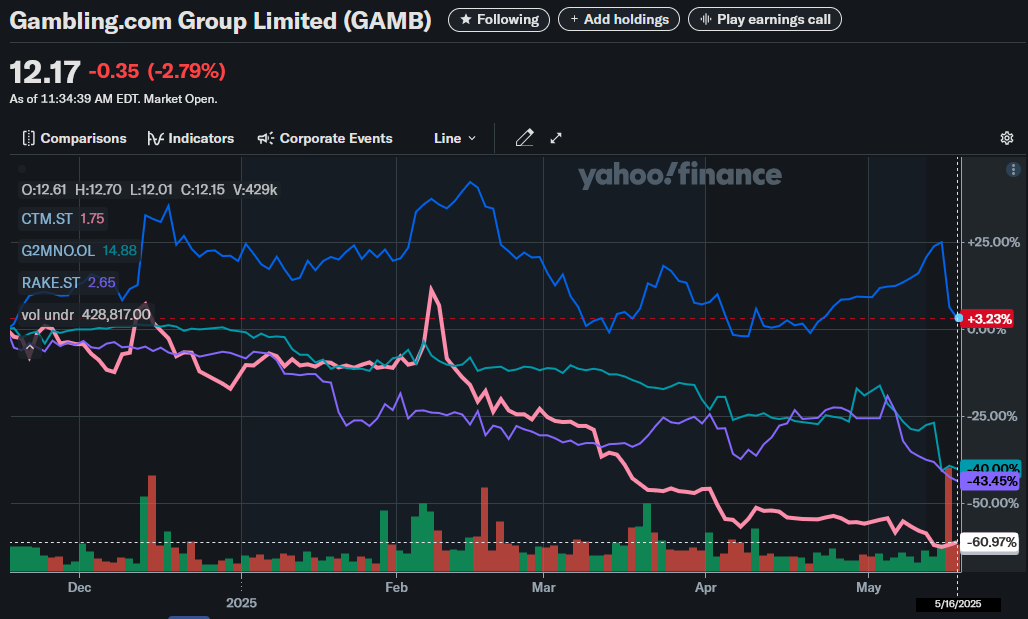Click the red +3.23% price label
This screenshot has width=1028, height=619.
989,319
